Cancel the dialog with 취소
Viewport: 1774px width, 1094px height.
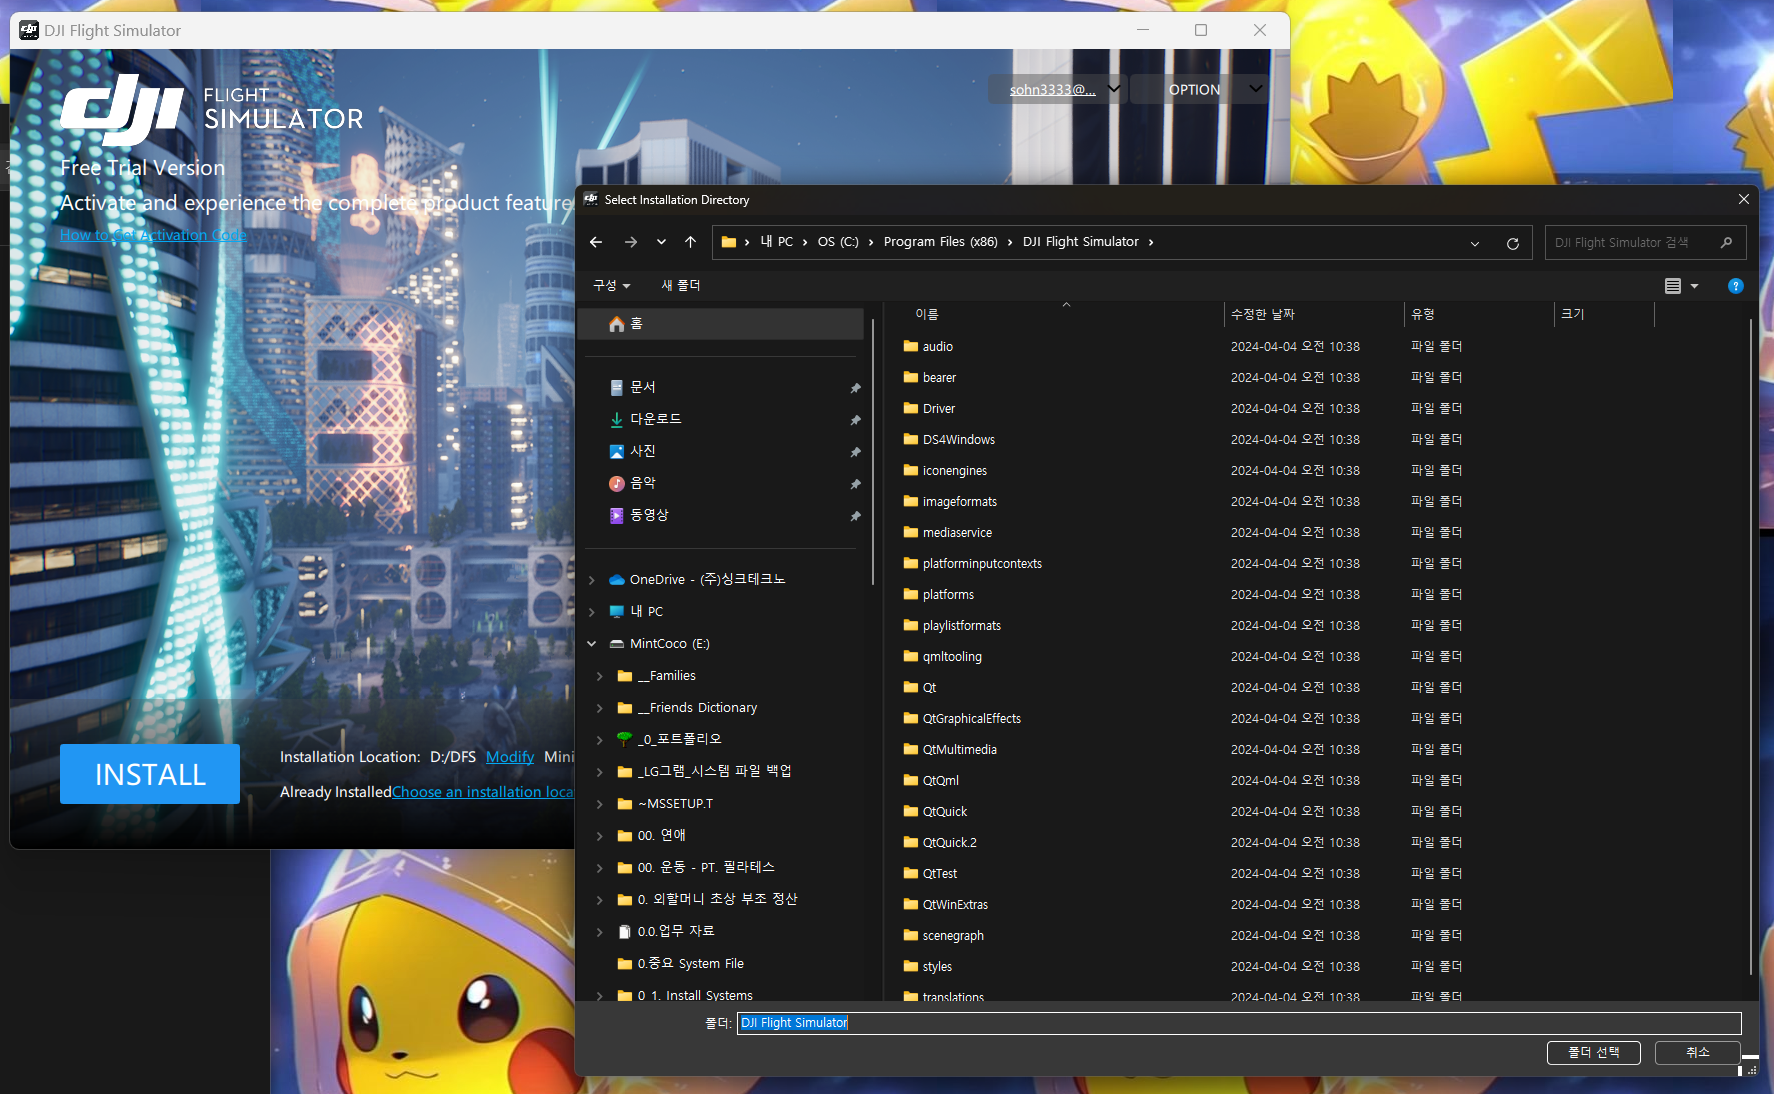tap(1697, 1052)
